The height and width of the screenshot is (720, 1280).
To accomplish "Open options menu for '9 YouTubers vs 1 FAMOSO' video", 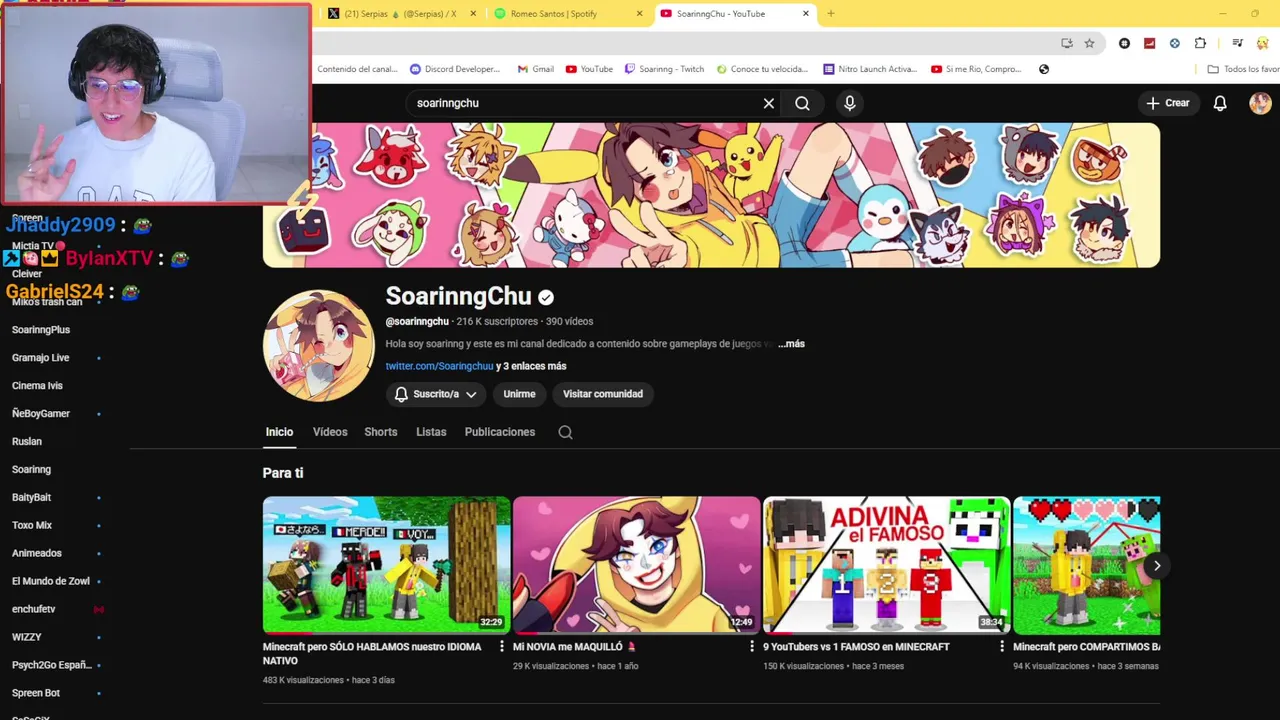I will (1002, 647).
